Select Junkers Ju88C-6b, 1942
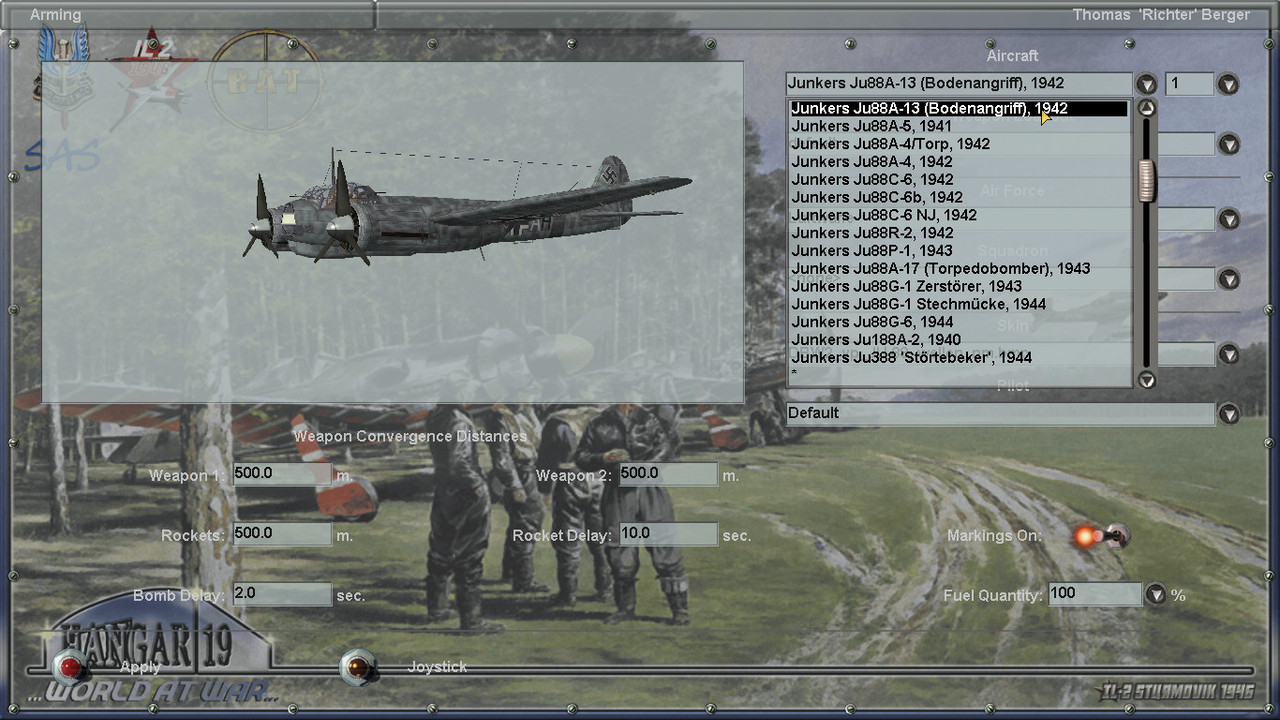This screenshot has width=1280, height=720. tap(958, 197)
